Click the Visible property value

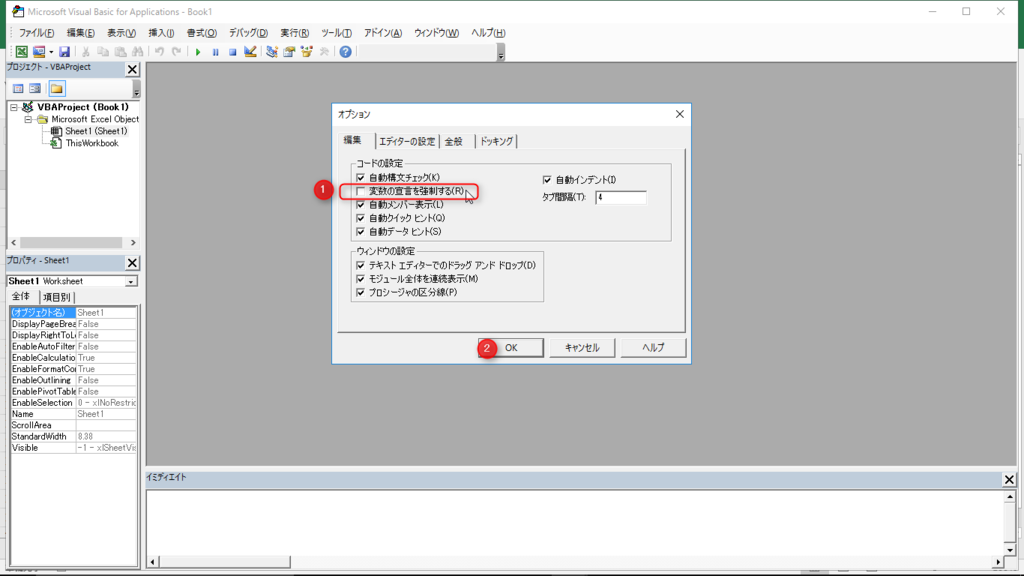pyautogui.click(x=106, y=448)
